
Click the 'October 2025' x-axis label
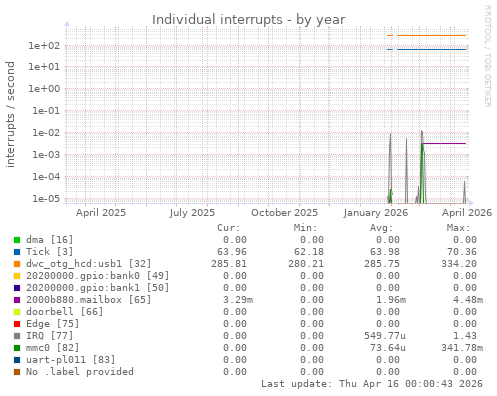pos(284,213)
